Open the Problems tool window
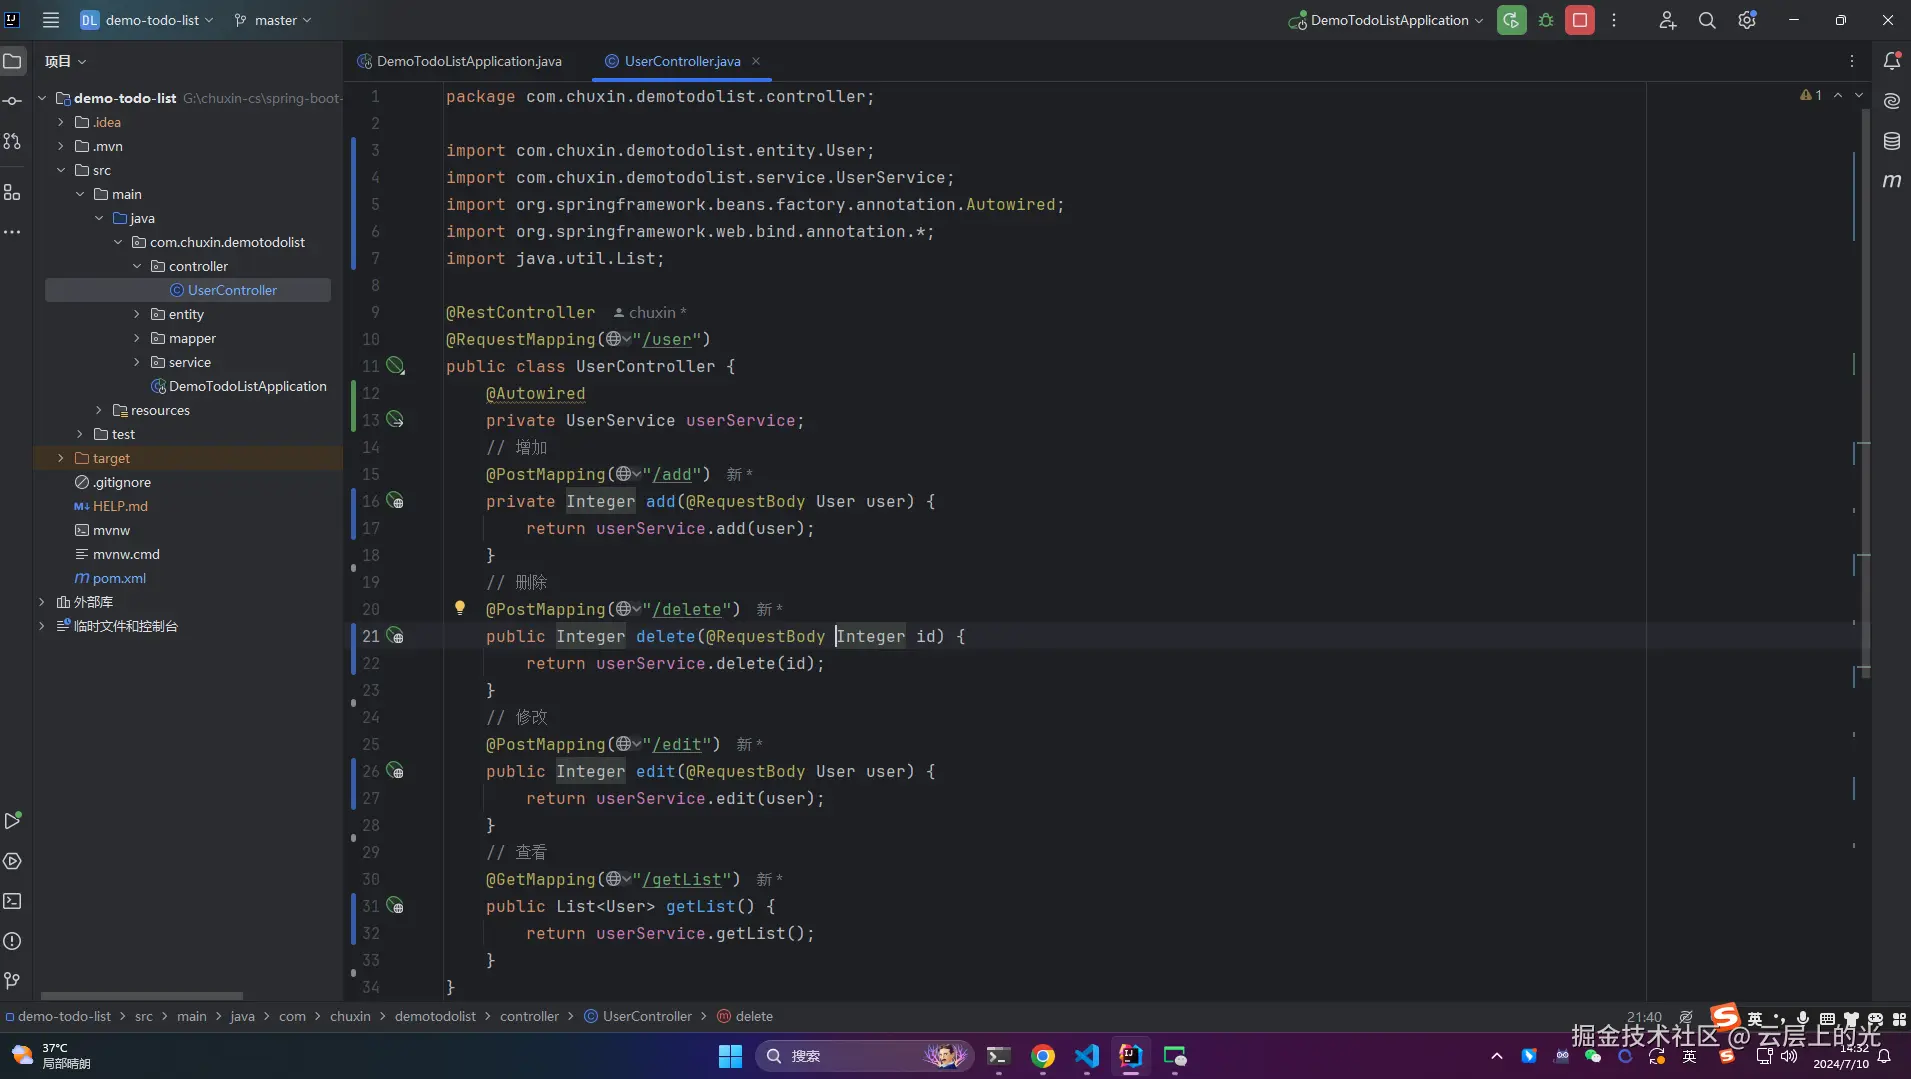The height and width of the screenshot is (1079, 1911). [x=12, y=941]
